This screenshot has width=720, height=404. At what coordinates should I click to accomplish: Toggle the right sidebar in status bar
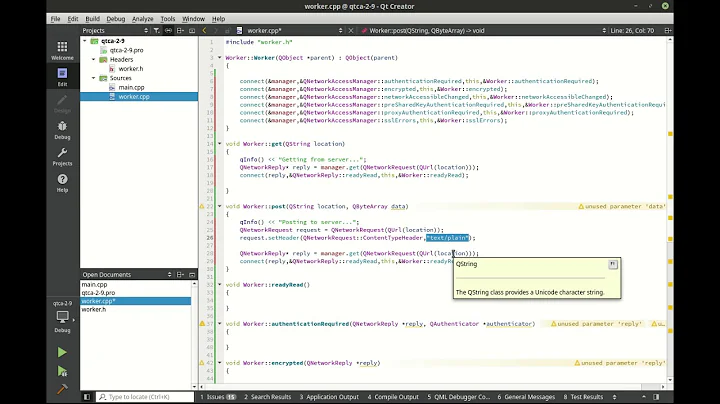(656, 397)
